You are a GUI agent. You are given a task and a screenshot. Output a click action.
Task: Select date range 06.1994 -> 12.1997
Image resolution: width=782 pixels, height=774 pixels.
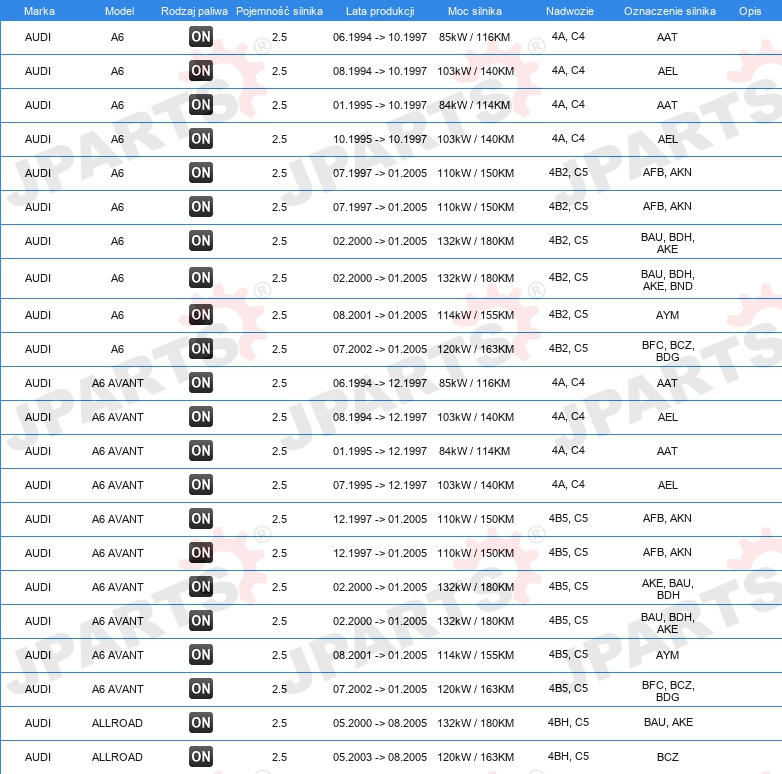point(380,383)
